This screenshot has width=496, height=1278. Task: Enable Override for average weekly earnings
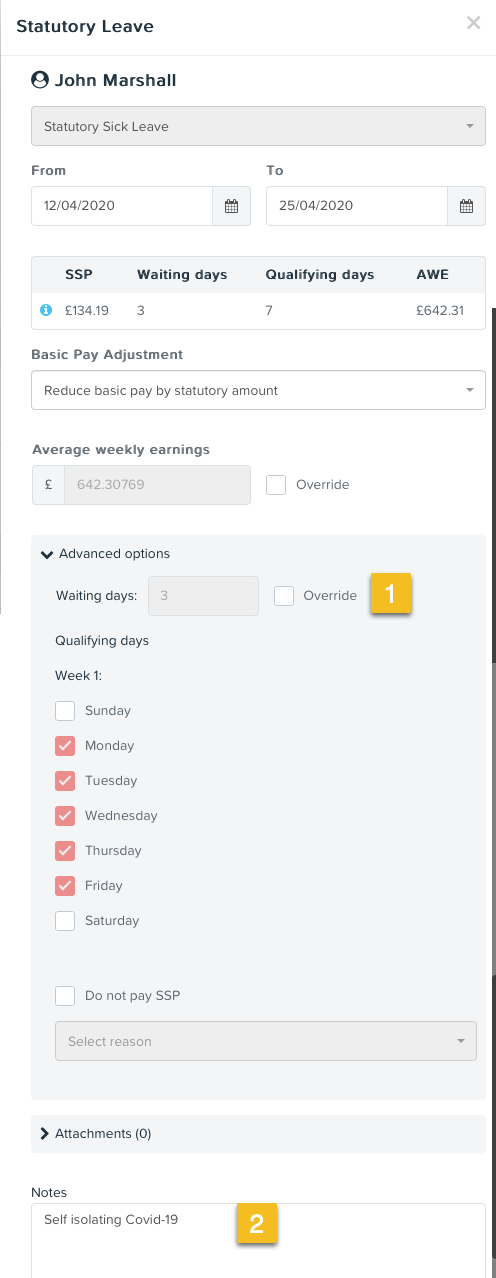pyautogui.click(x=276, y=484)
